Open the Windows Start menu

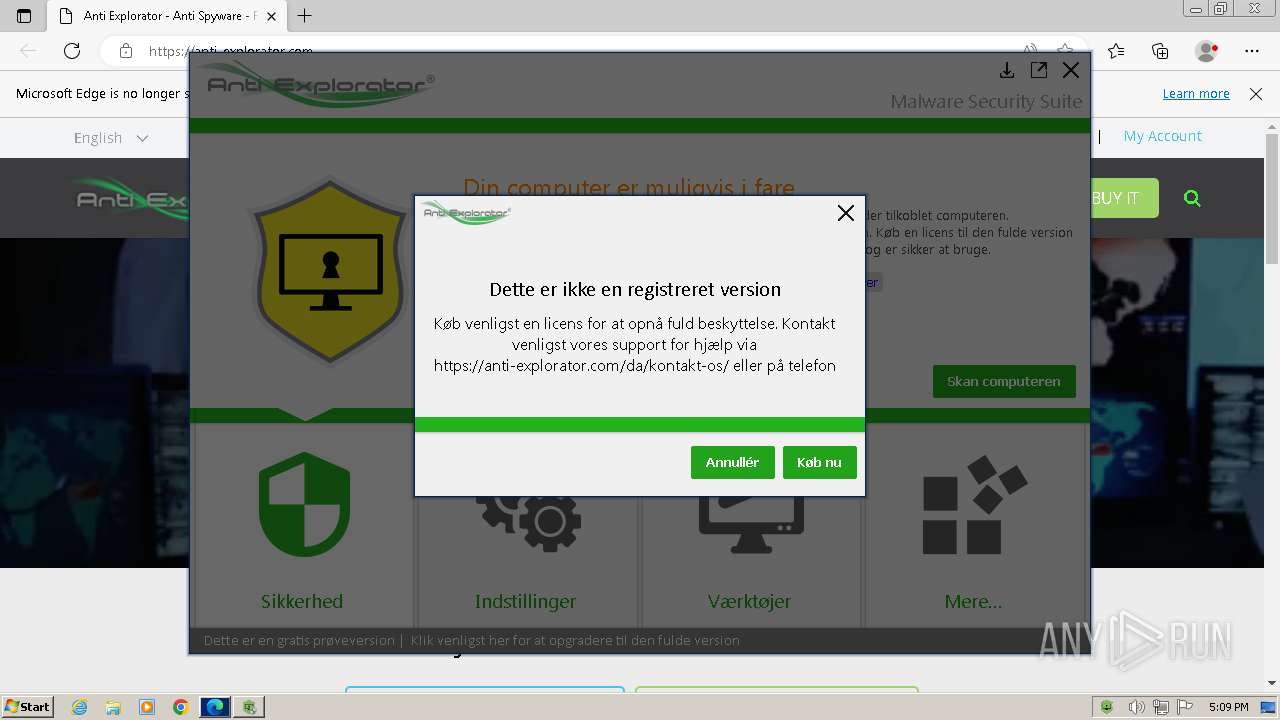coord(27,706)
